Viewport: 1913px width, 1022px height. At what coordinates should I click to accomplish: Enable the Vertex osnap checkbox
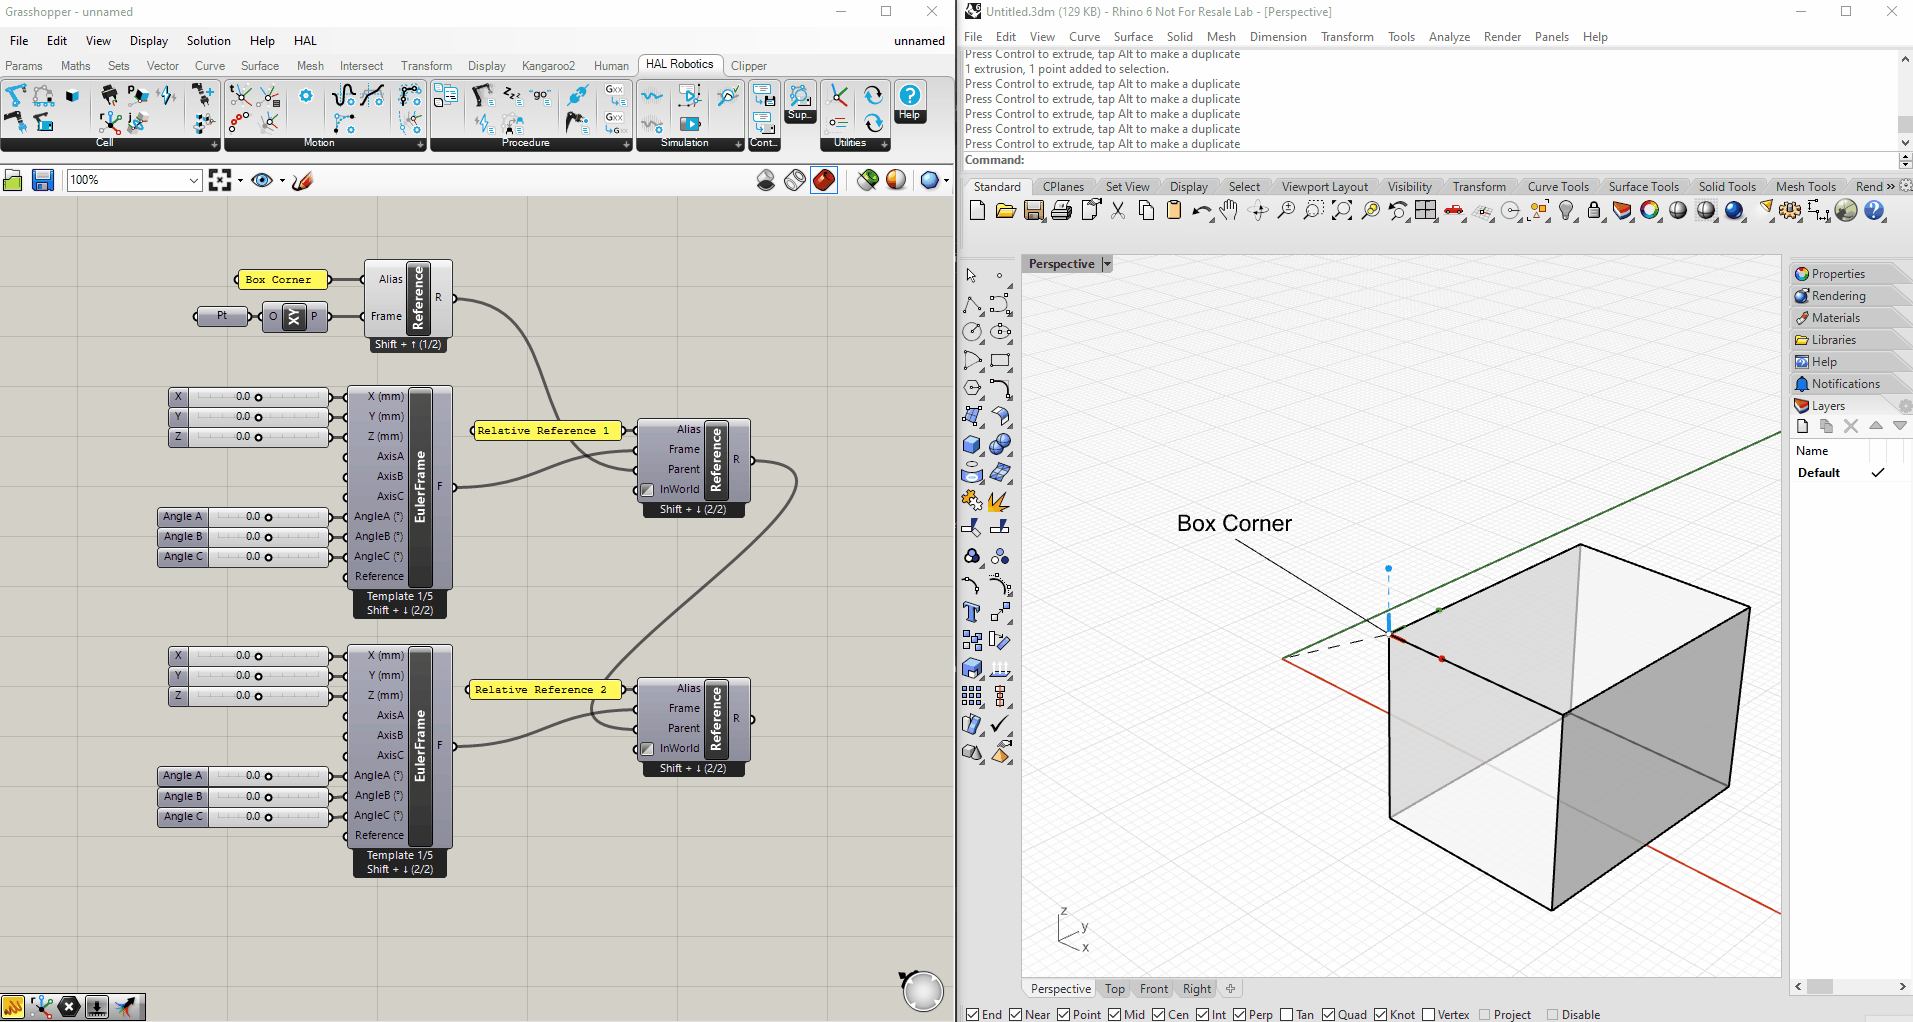point(1429,1014)
